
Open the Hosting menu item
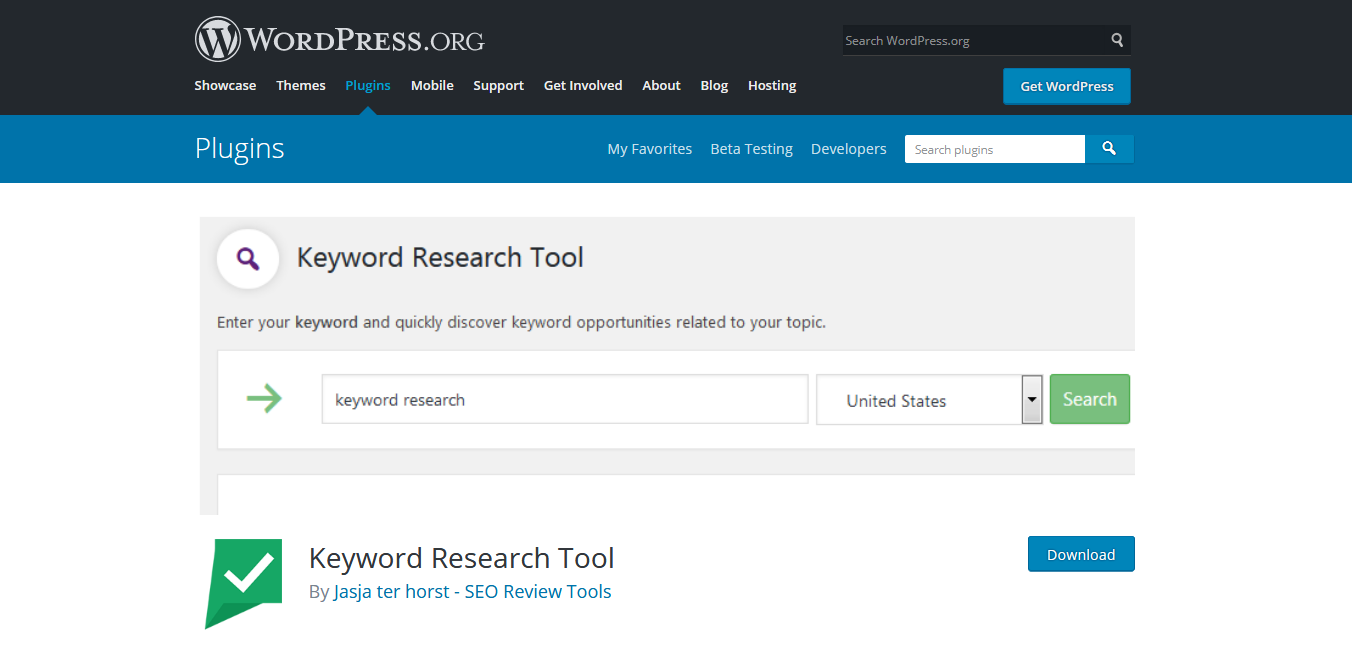(x=771, y=85)
